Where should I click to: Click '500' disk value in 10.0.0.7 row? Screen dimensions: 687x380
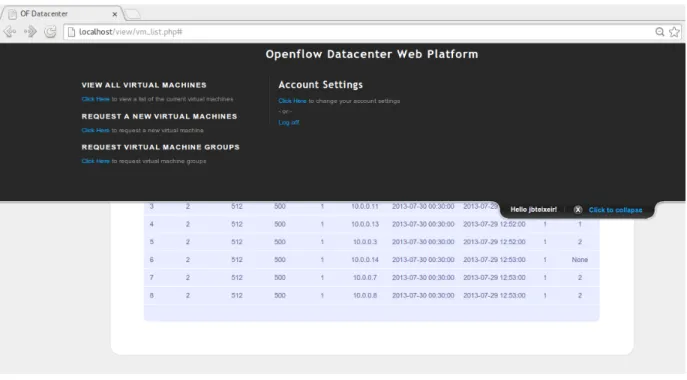(280, 277)
